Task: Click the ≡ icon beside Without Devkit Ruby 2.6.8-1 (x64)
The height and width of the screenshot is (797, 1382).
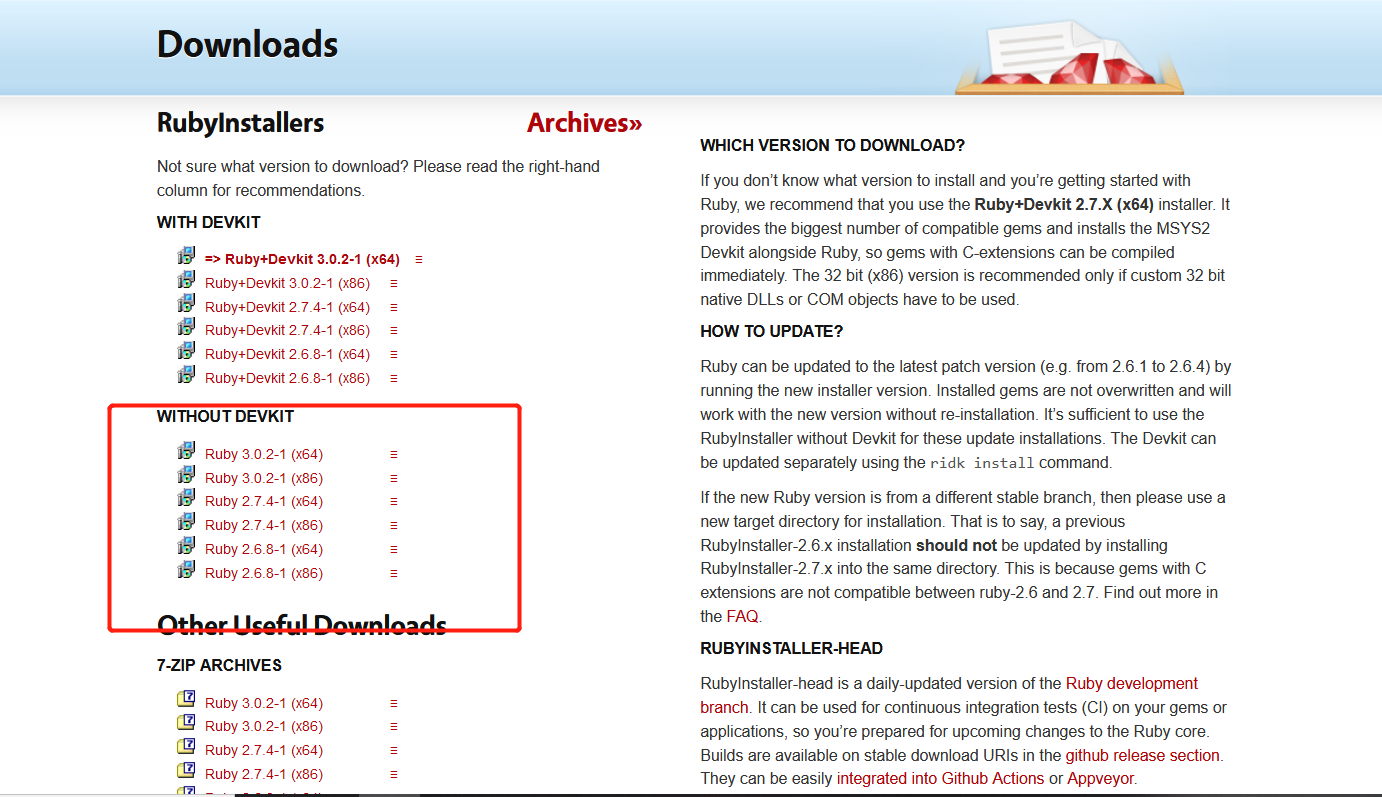Action: click(394, 549)
